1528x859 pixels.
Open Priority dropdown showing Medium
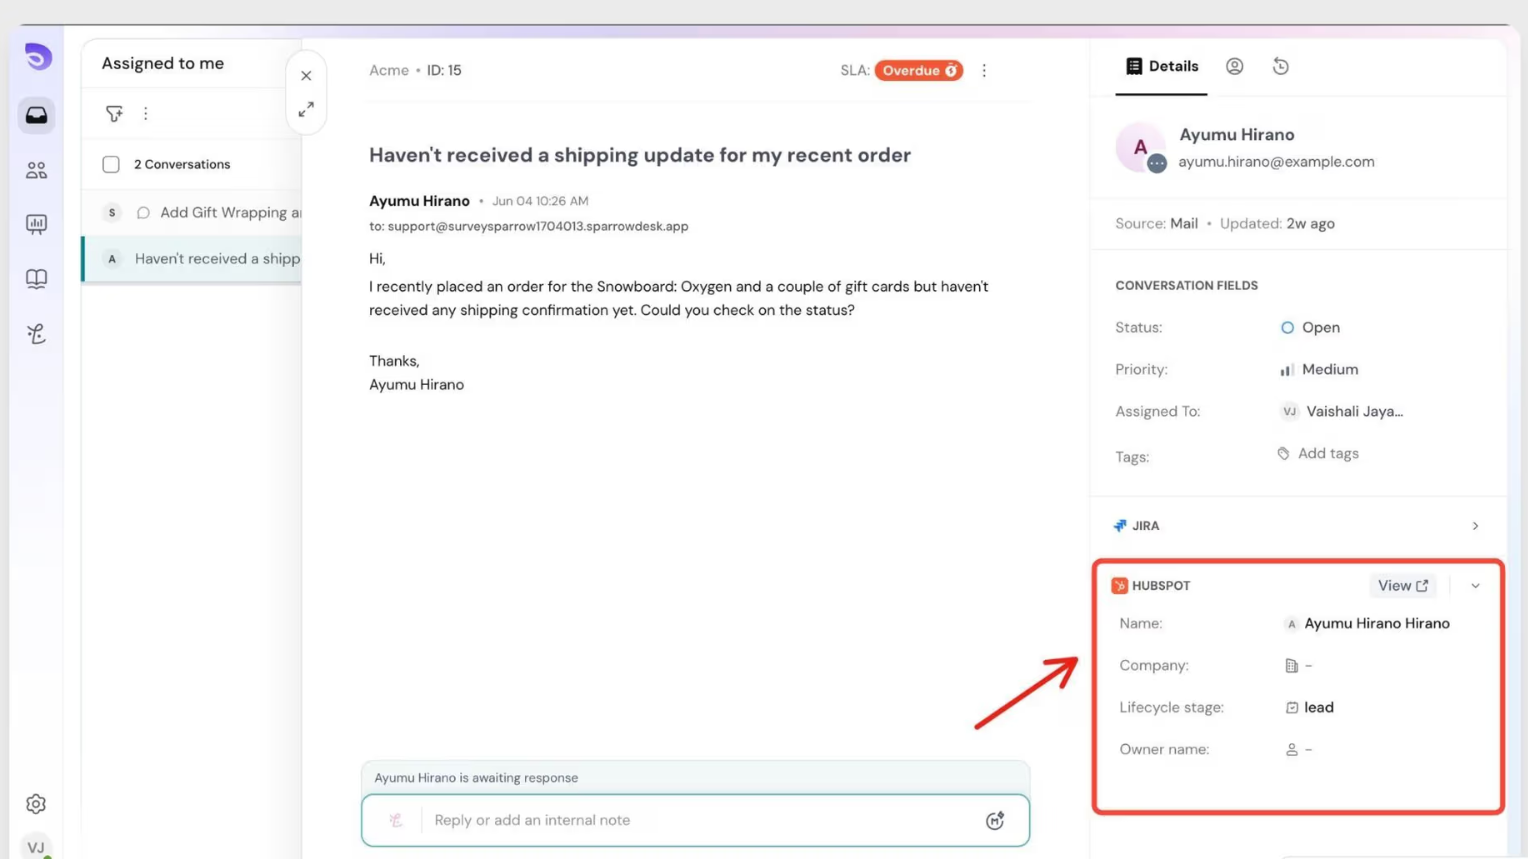point(1319,369)
